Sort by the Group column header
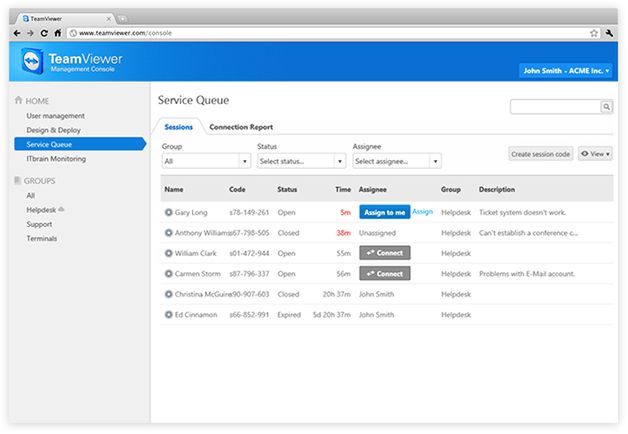Image resolution: width=628 pixels, height=434 pixels. pyautogui.click(x=451, y=189)
